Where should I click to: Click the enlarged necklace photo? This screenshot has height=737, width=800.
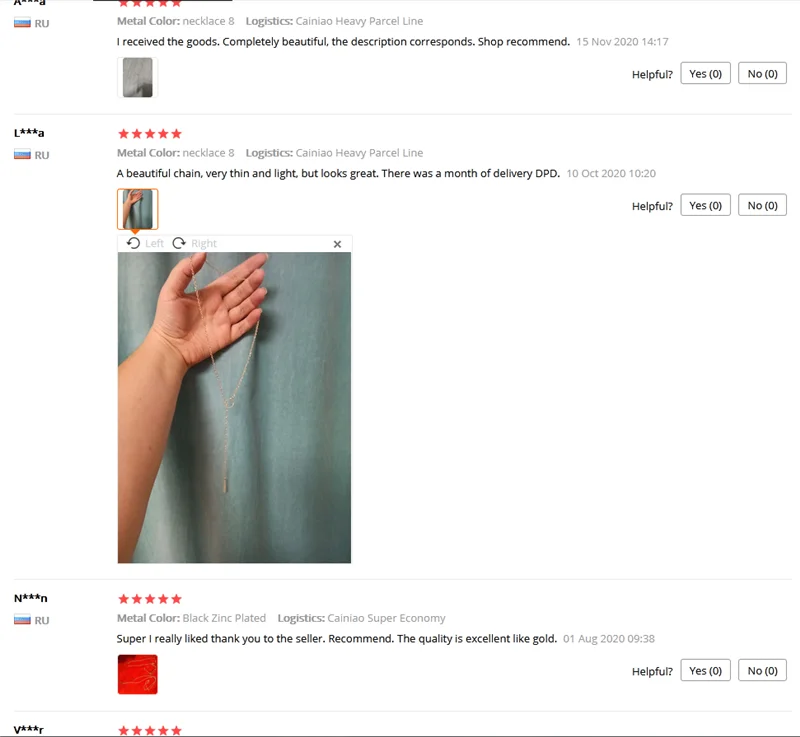click(234, 408)
